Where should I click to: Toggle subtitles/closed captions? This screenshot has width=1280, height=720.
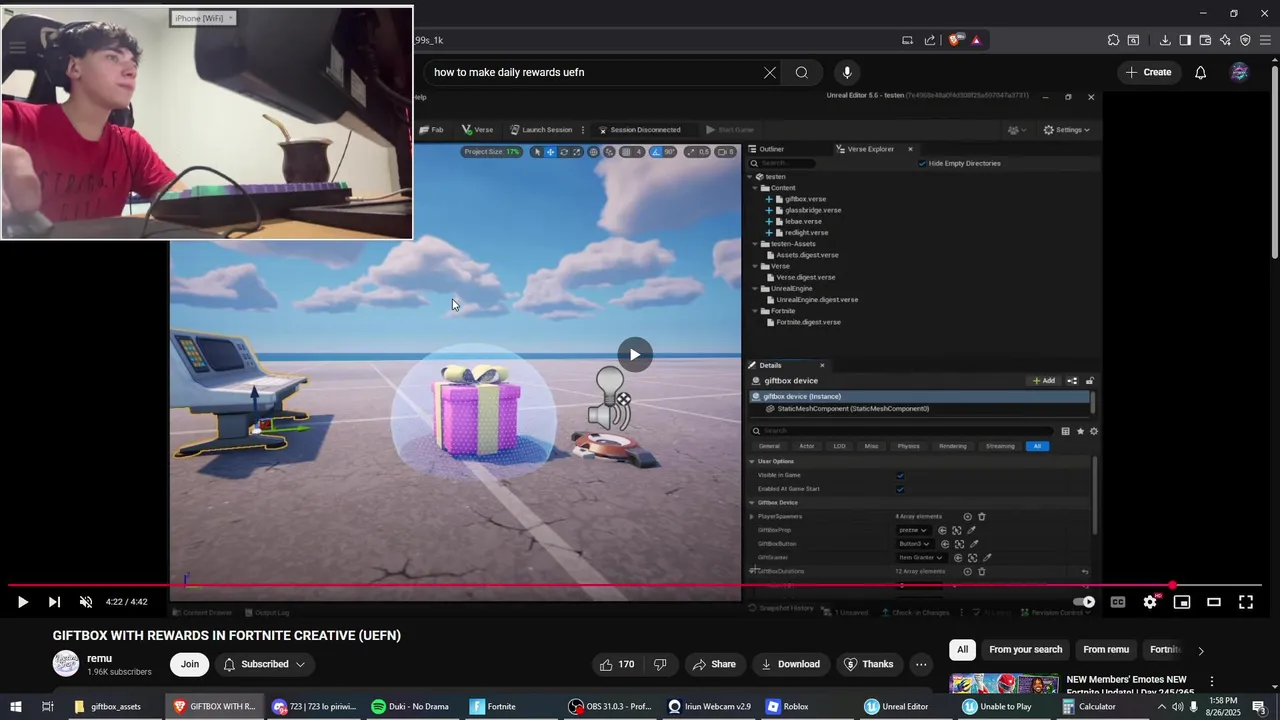(x=1118, y=602)
